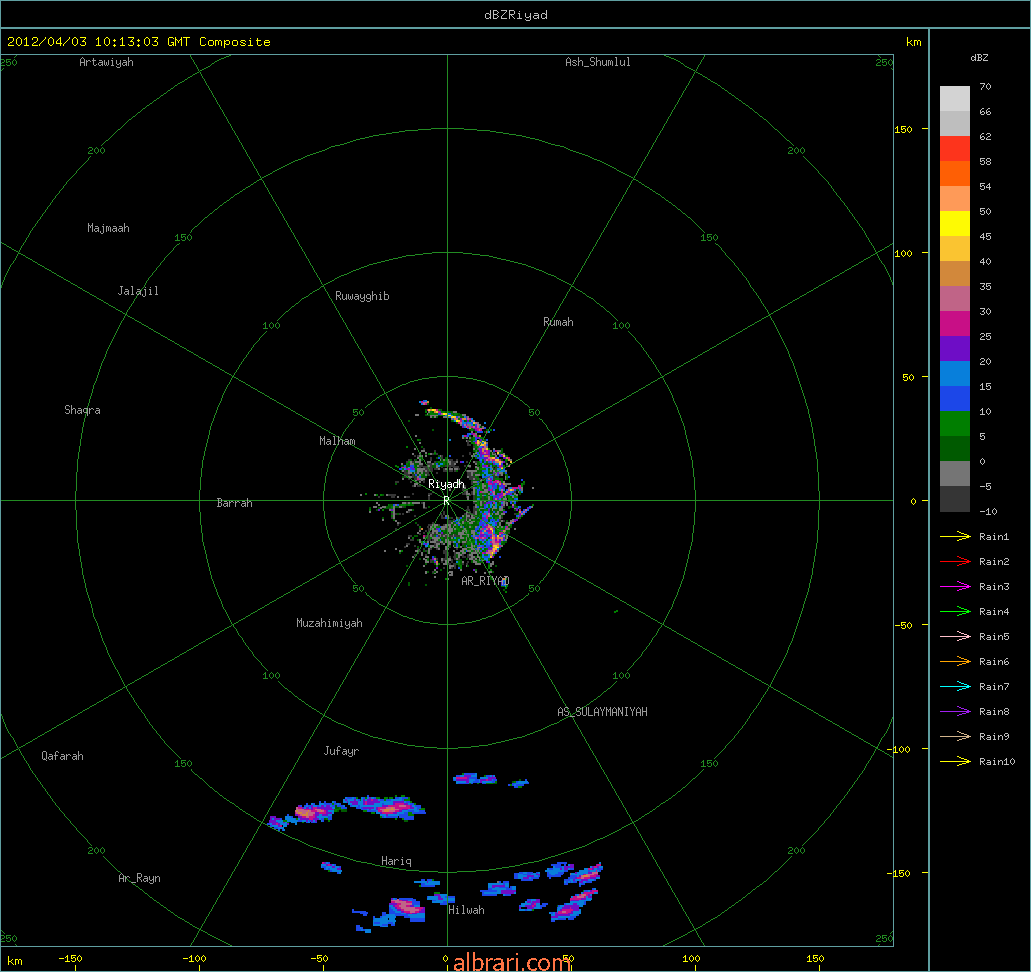The height and width of the screenshot is (972, 1031).
Task: Click the Malham city label
Action: tap(337, 441)
